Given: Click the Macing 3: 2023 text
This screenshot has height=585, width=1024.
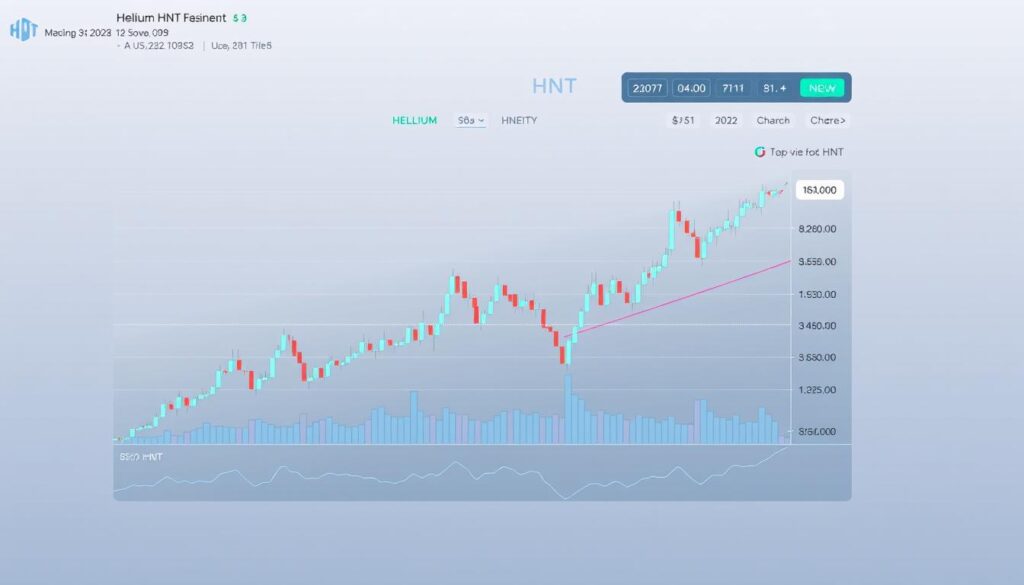Looking at the screenshot, I should (x=78, y=33).
